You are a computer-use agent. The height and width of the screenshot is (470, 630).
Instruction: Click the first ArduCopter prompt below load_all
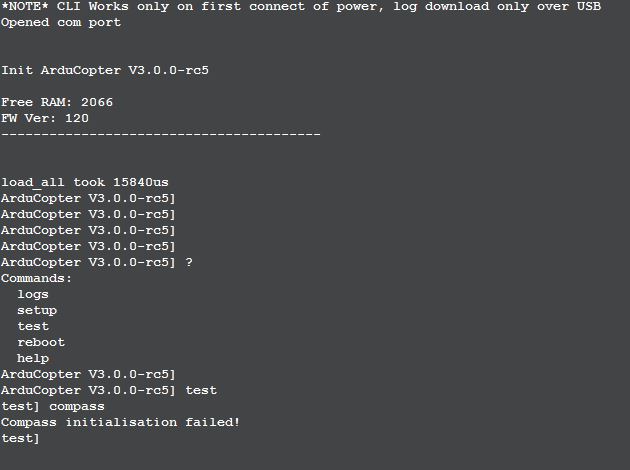point(88,198)
